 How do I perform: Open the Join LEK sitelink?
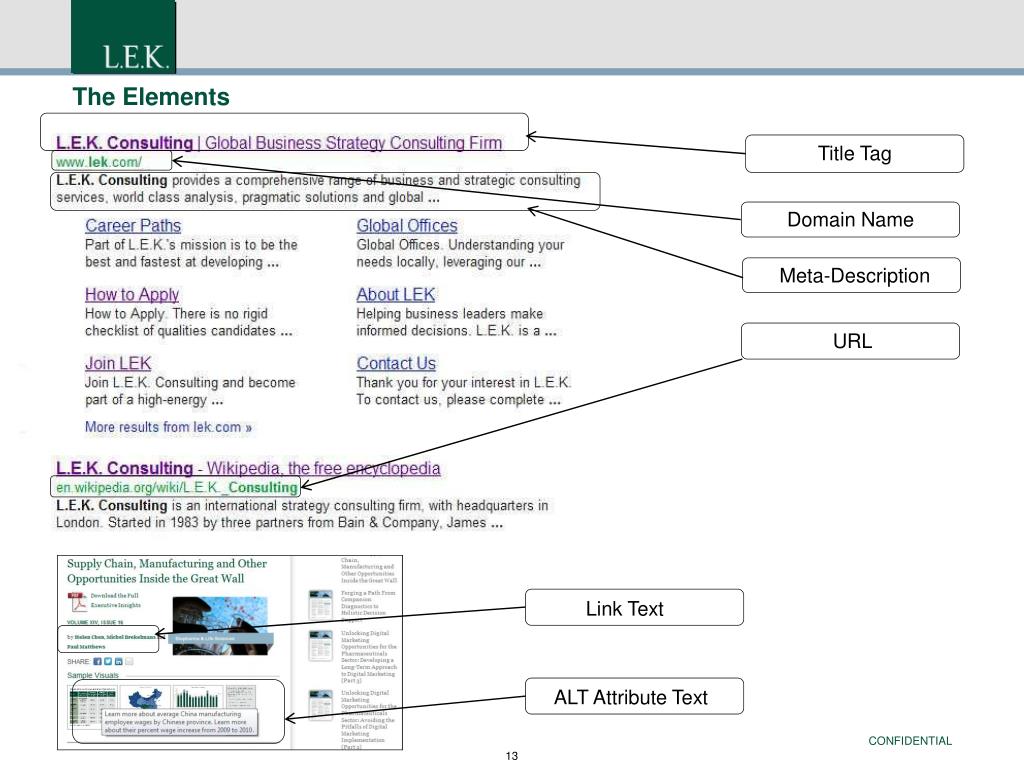click(118, 363)
